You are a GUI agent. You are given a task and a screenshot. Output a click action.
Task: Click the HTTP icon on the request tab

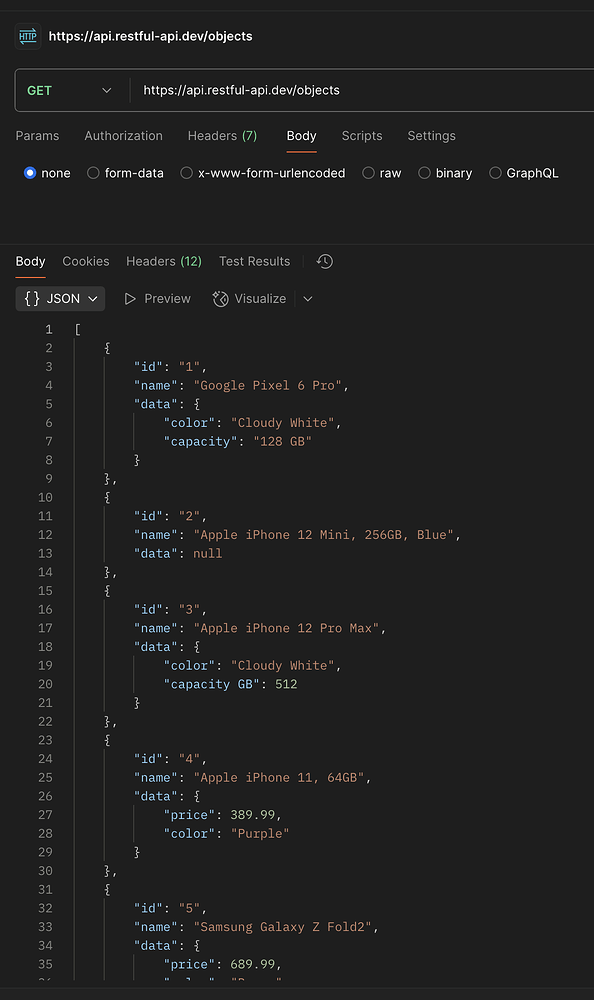point(27,35)
